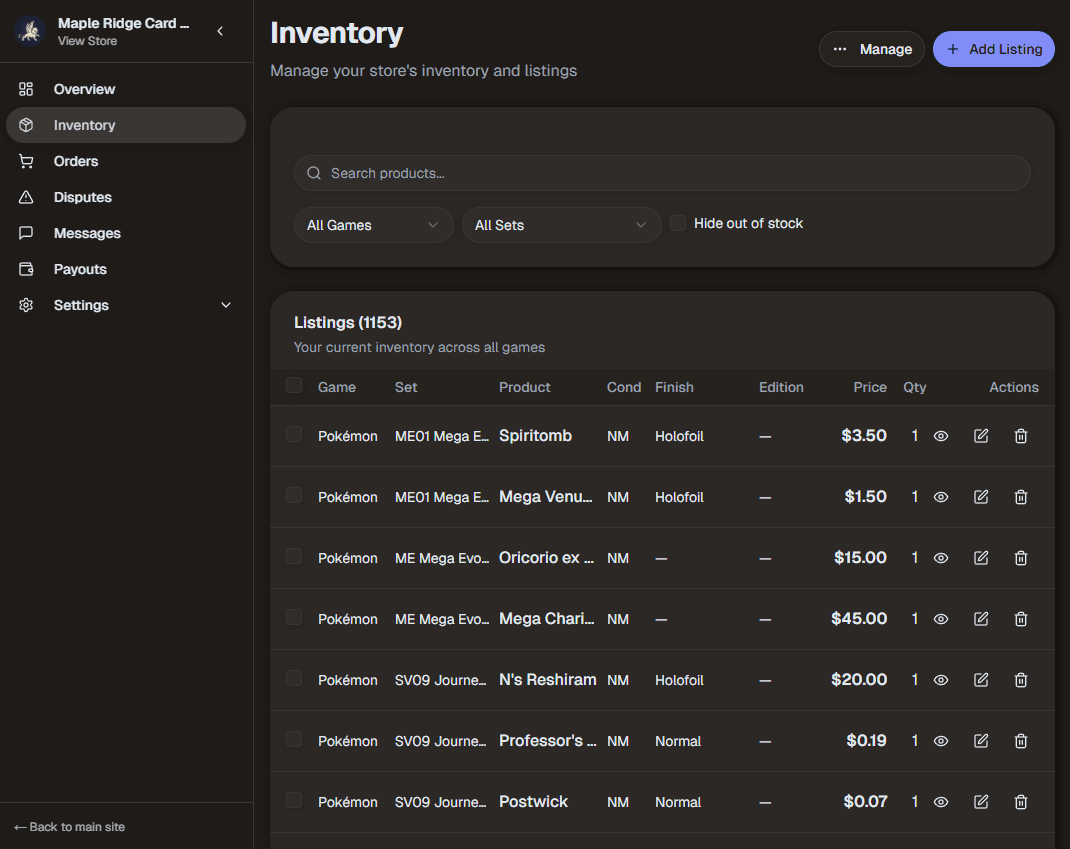Check the select-all box in the table header
The height and width of the screenshot is (849, 1070).
[294, 386]
